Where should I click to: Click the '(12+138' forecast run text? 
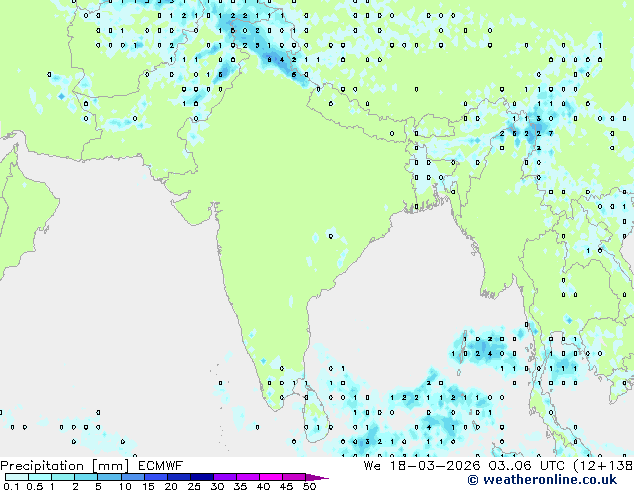point(603,466)
